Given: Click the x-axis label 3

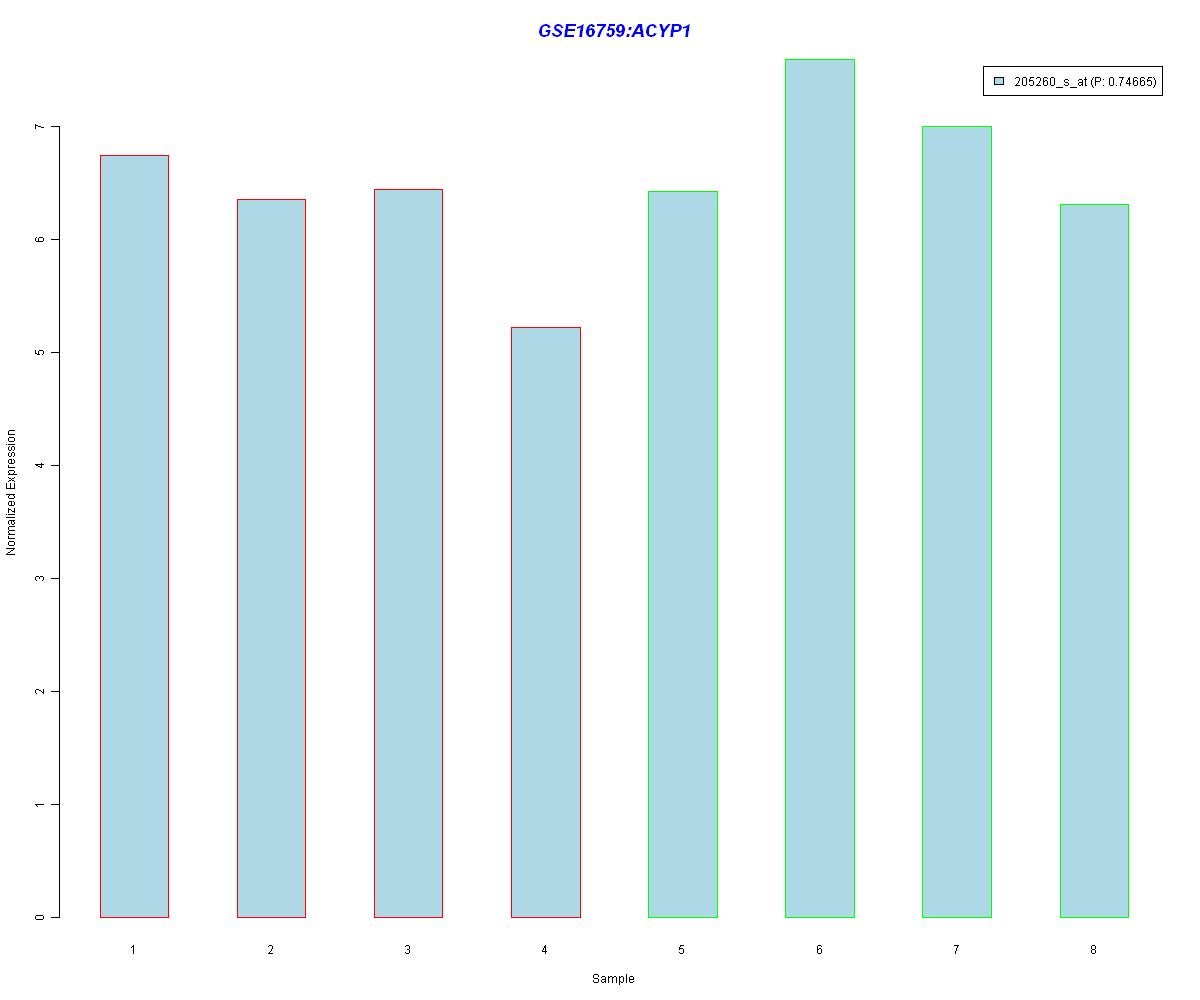Looking at the screenshot, I should tap(408, 949).
